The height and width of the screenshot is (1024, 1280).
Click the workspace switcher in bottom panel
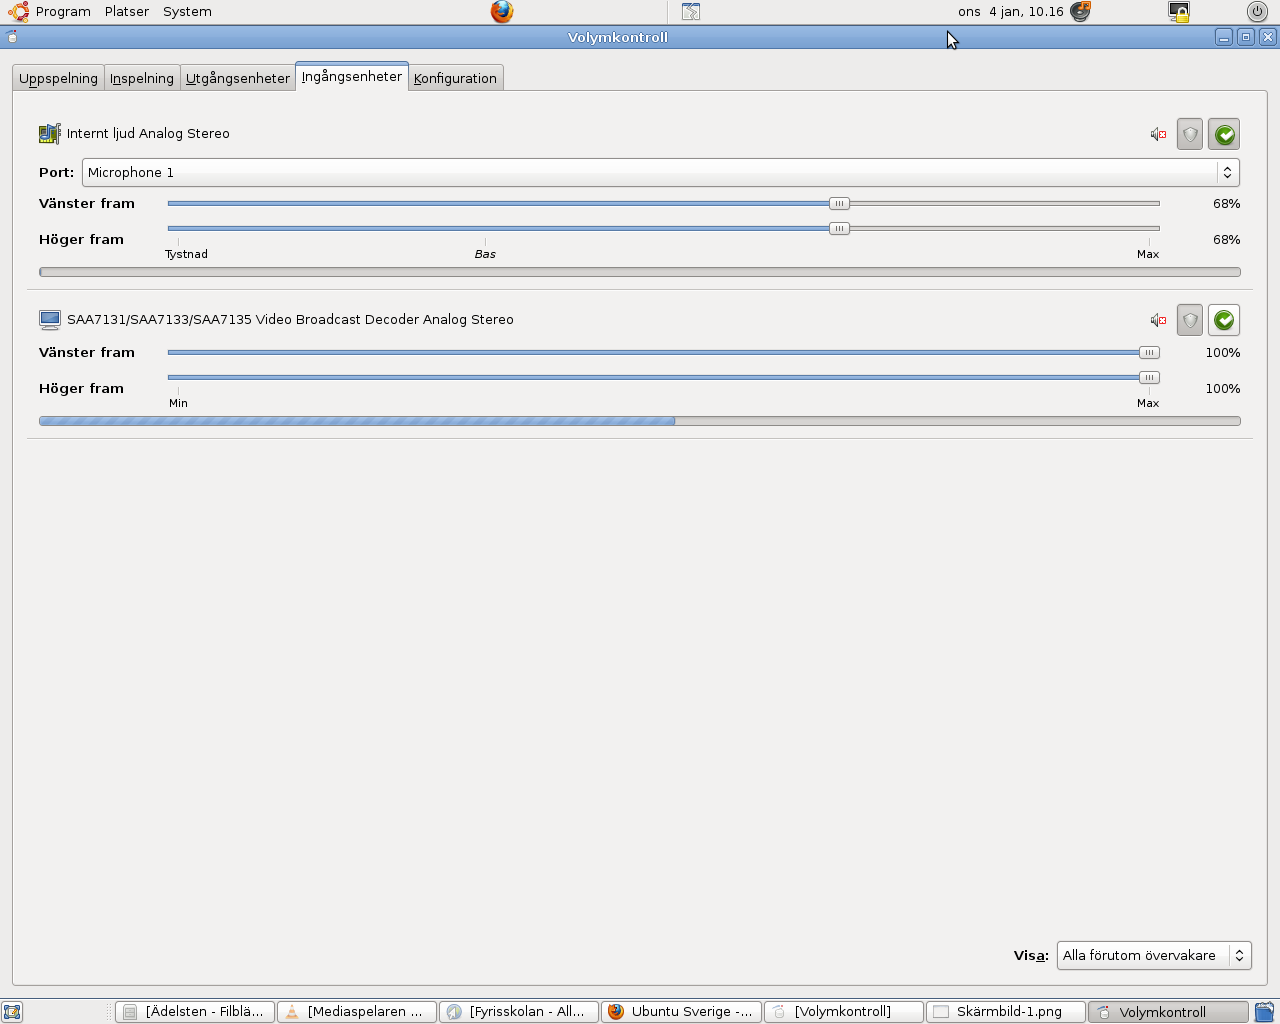pos(1265,1012)
